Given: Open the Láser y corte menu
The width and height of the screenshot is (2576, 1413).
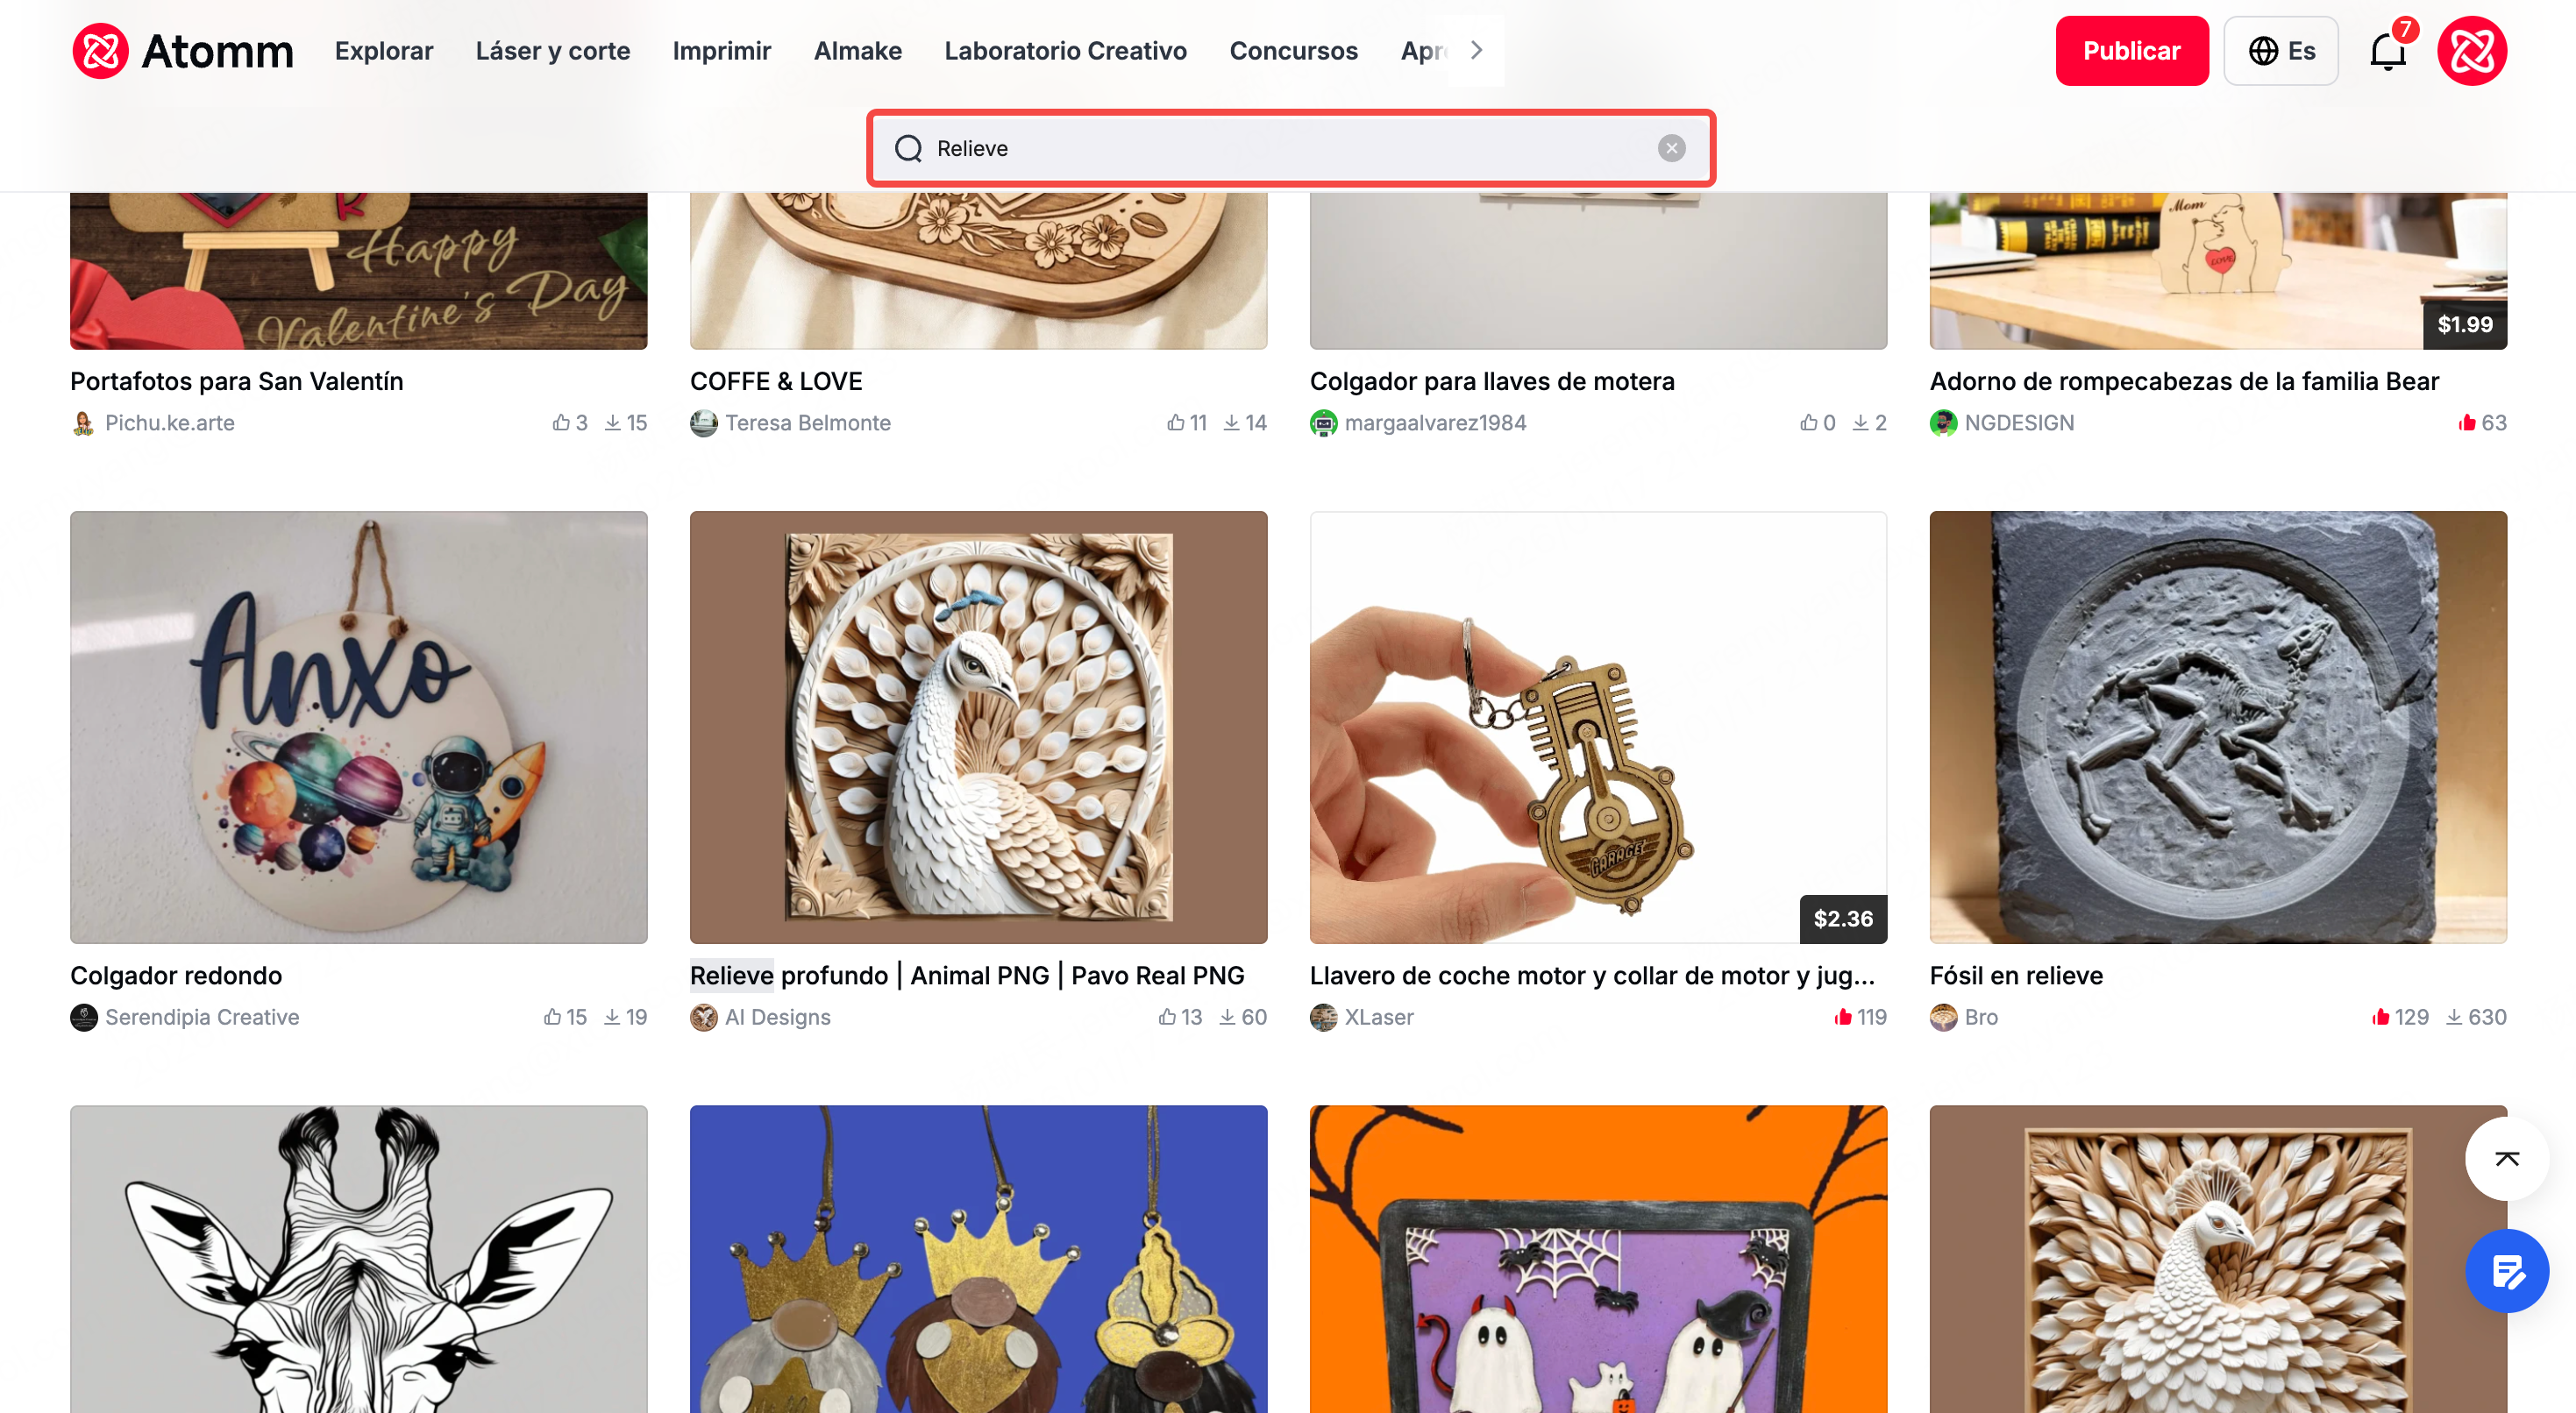Looking at the screenshot, I should point(552,51).
